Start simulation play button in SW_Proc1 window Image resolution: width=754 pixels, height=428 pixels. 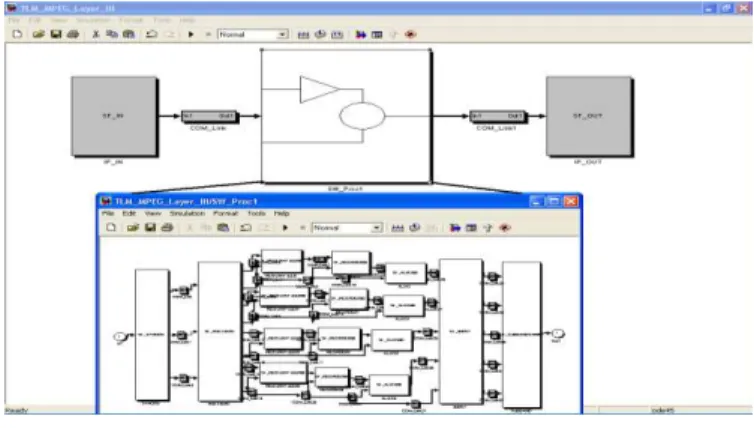285,228
